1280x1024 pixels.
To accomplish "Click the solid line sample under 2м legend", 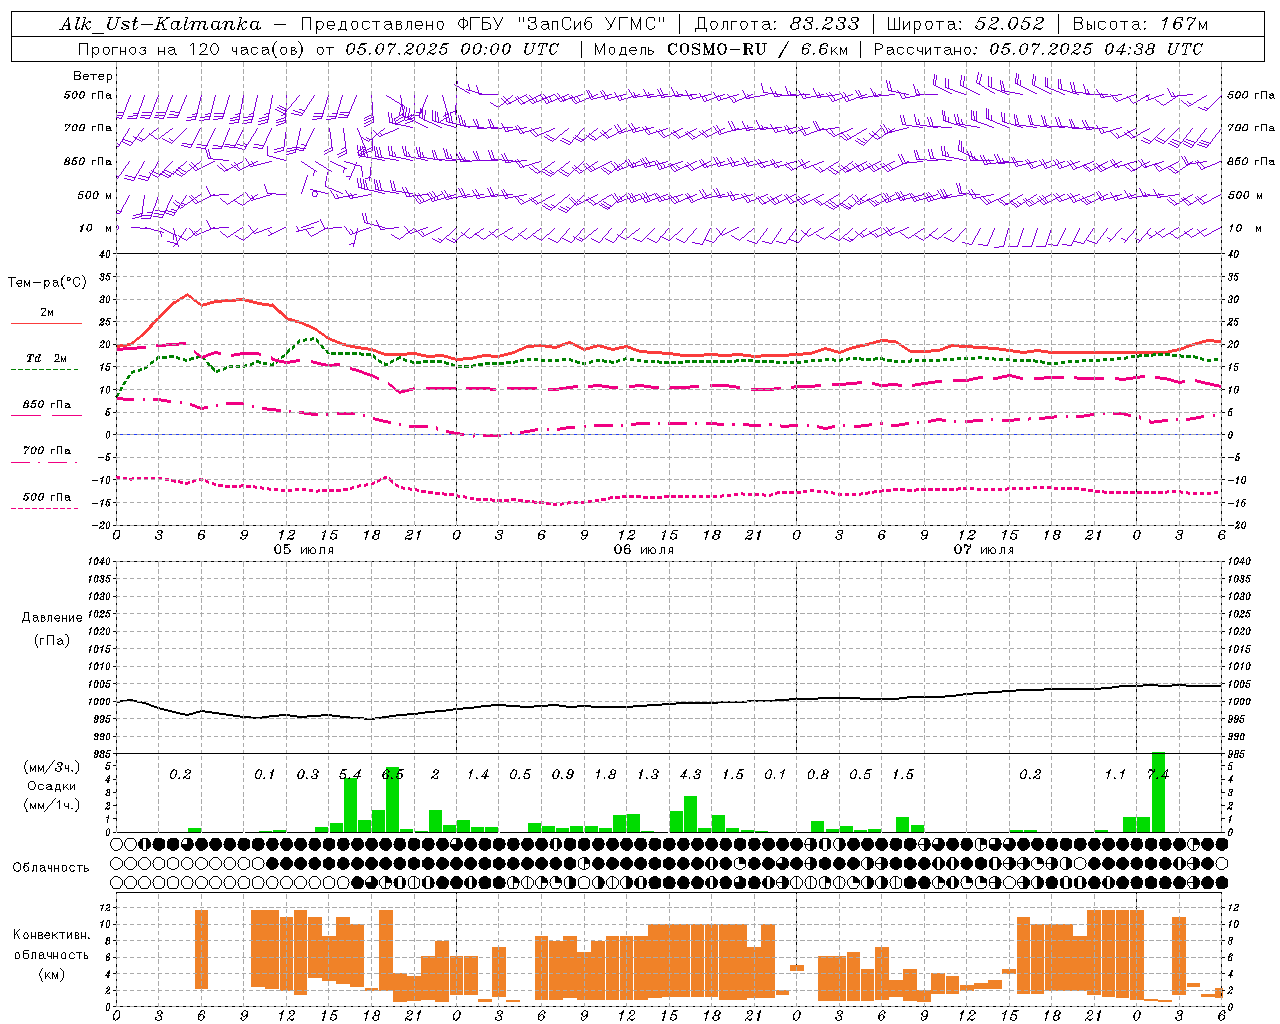I will click(x=46, y=323).
